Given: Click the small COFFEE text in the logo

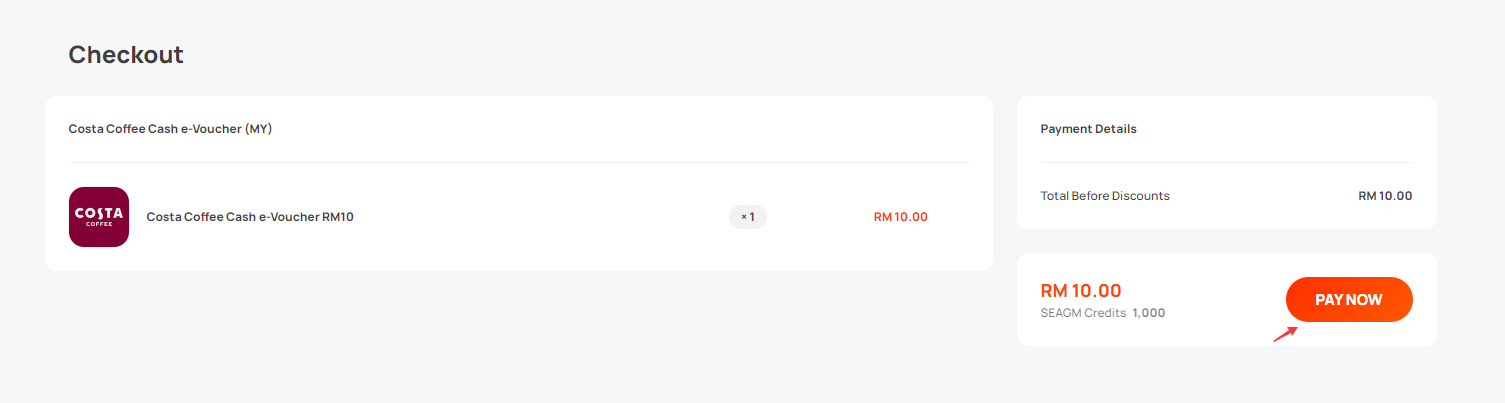Looking at the screenshot, I should [x=99, y=224].
